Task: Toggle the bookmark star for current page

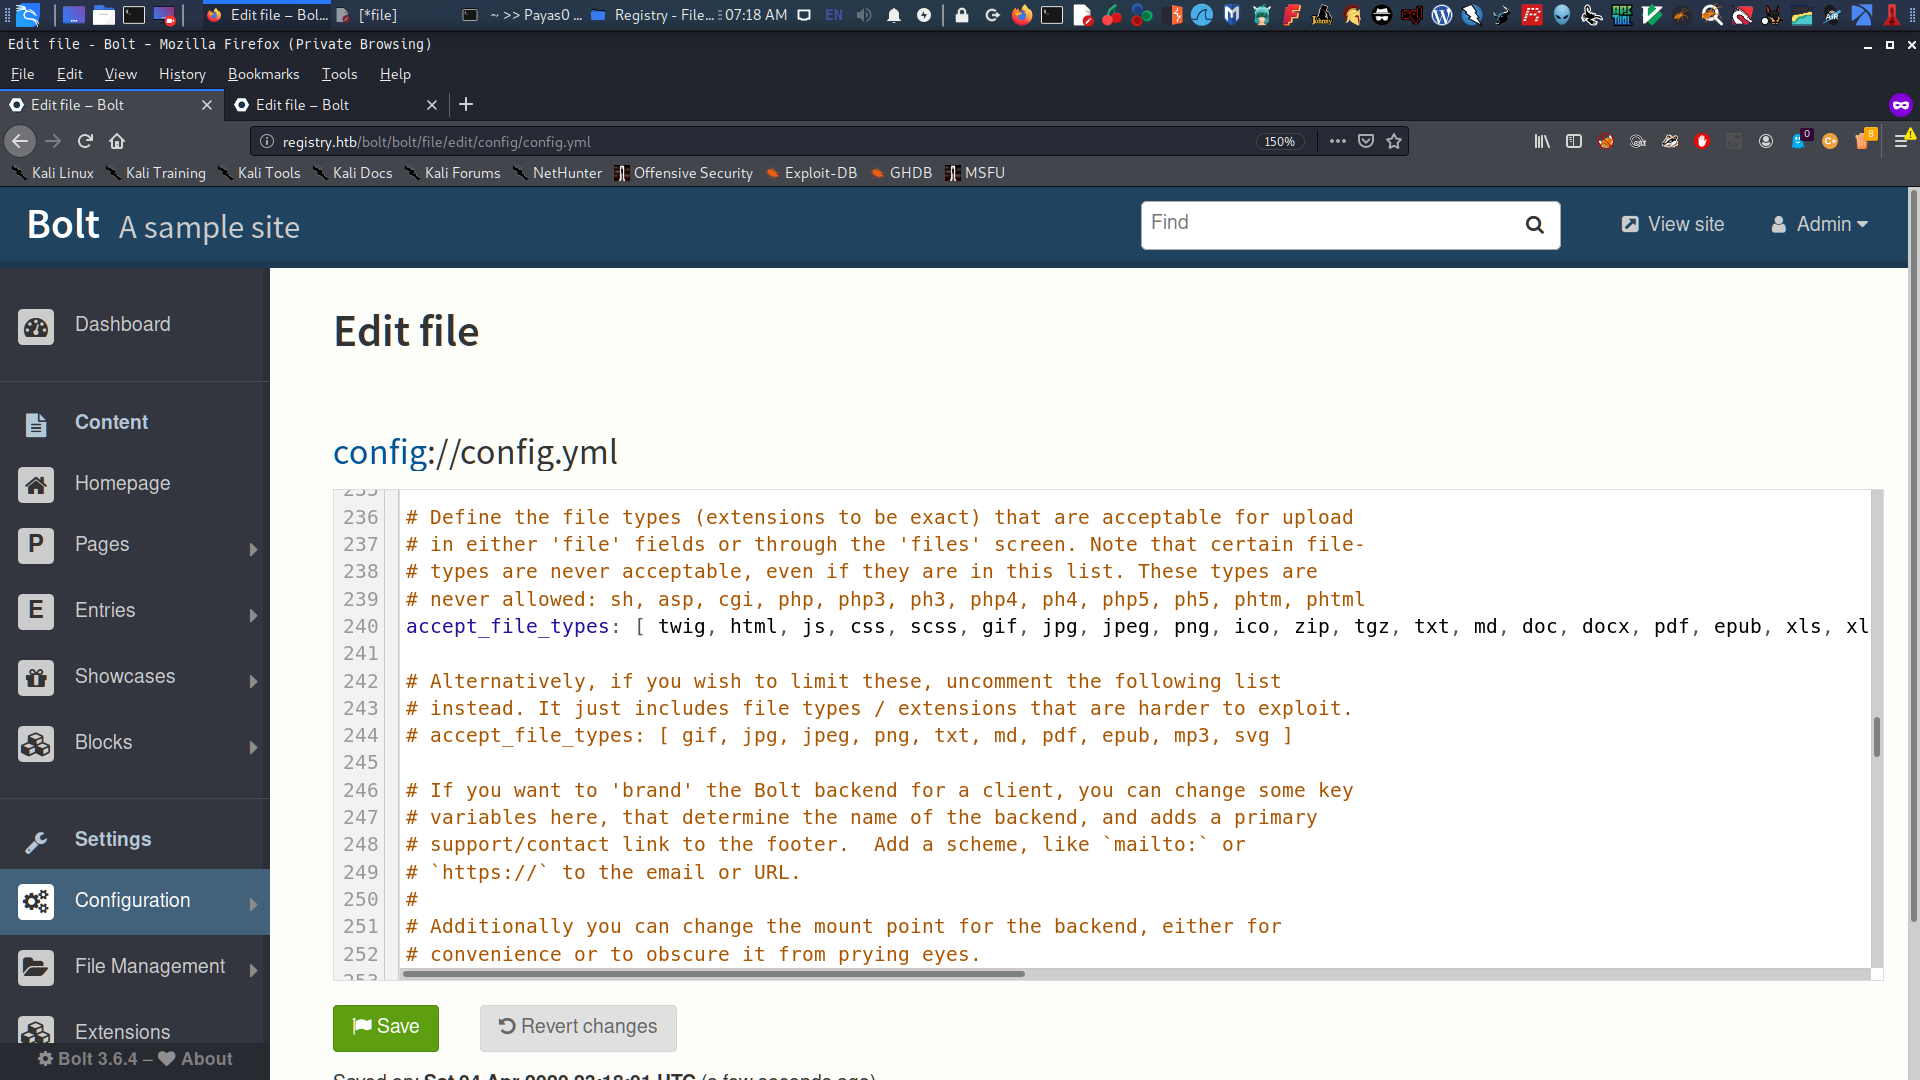Action: tap(1394, 141)
